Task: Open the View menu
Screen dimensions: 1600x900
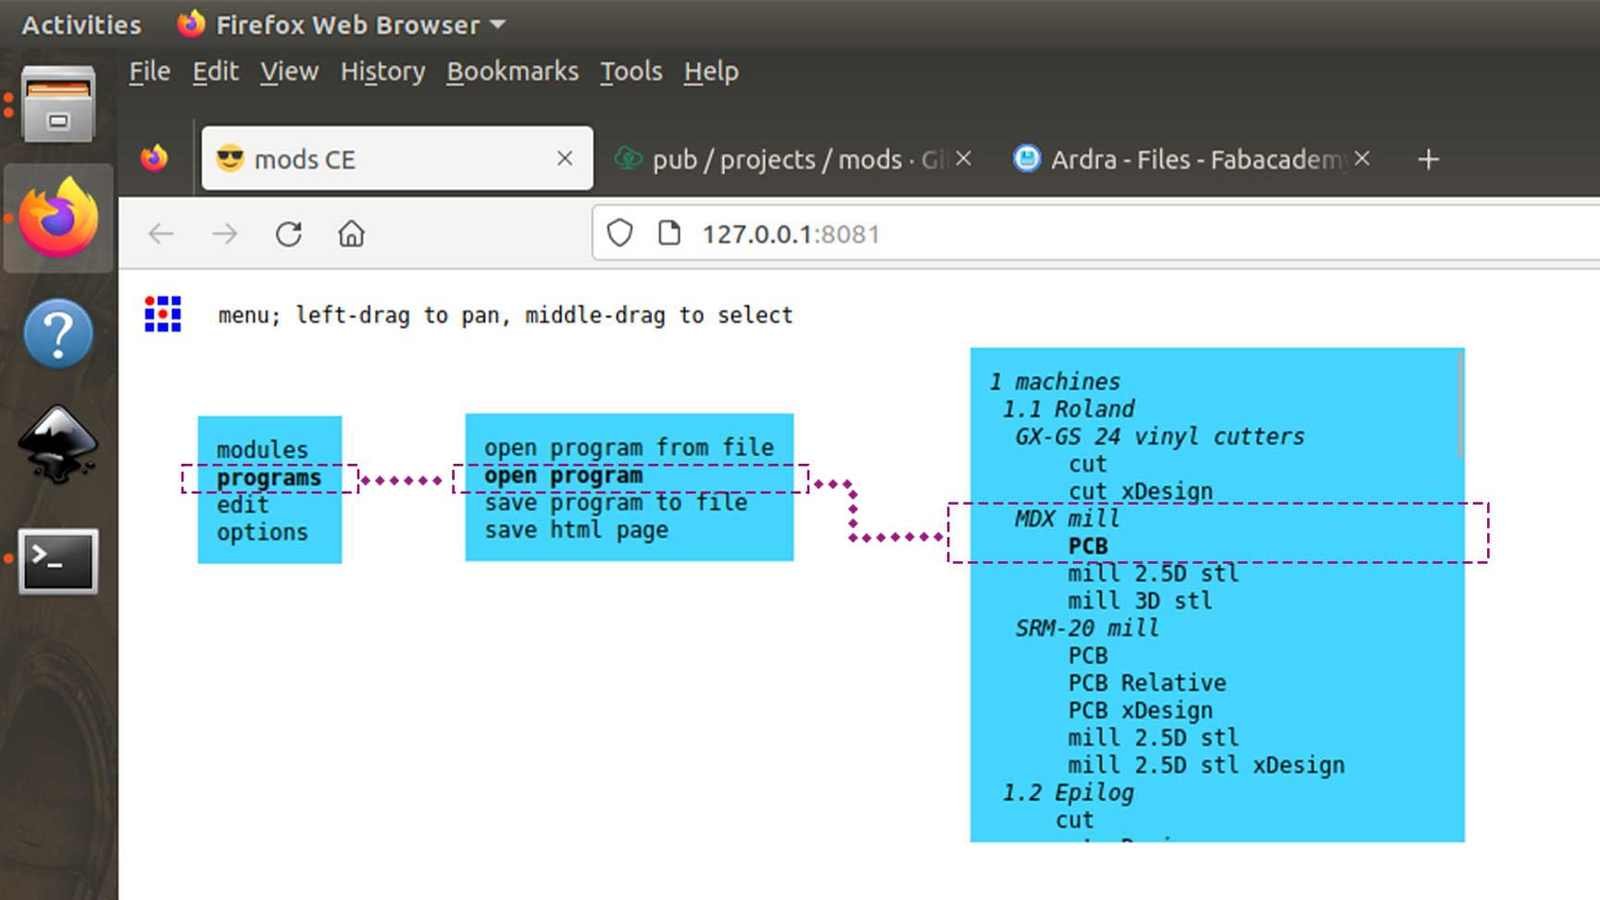Action: (289, 71)
